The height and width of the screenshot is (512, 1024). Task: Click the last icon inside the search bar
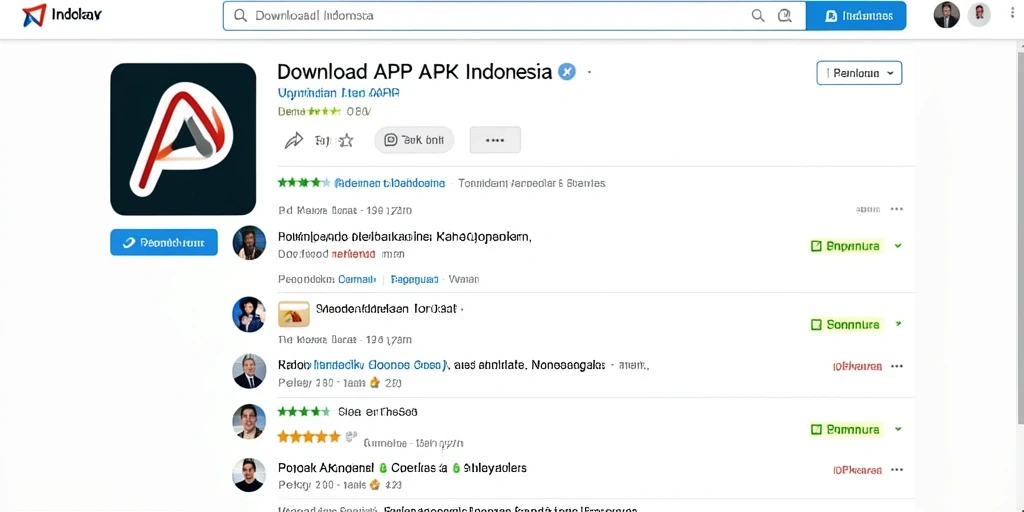[784, 16]
